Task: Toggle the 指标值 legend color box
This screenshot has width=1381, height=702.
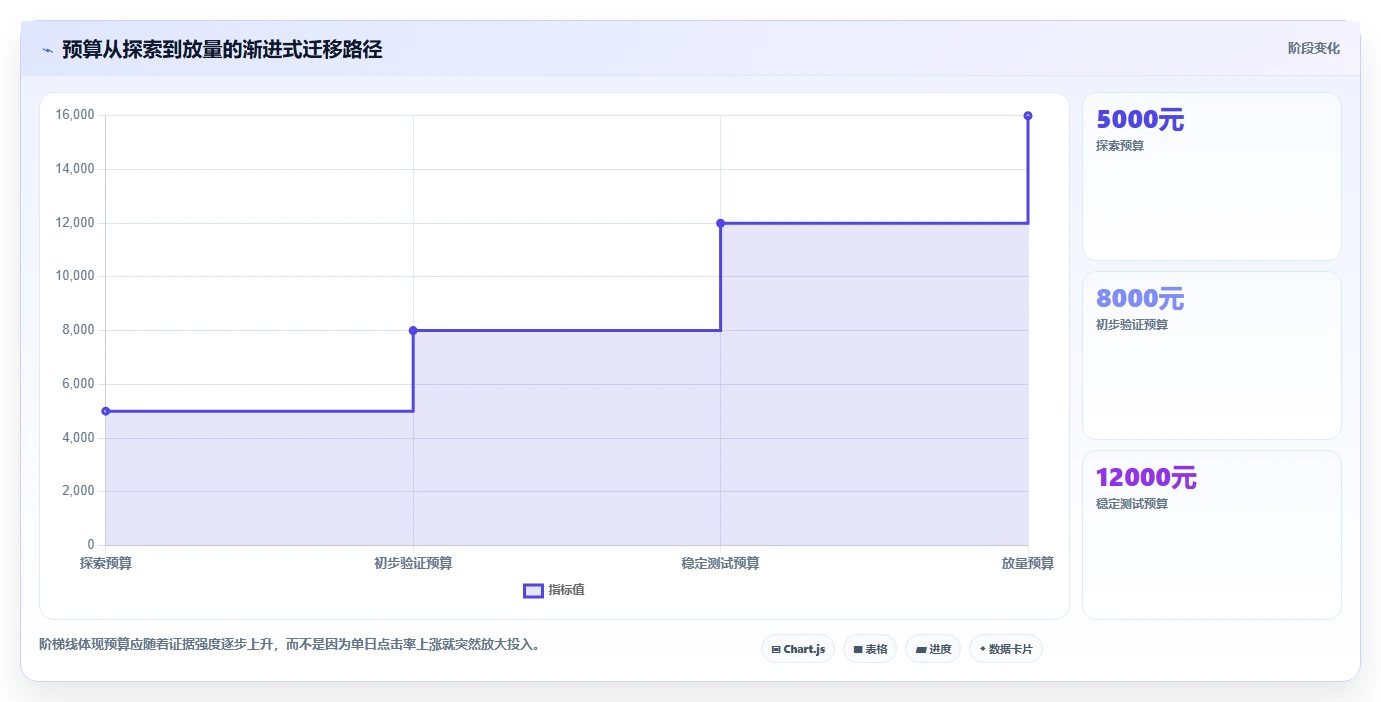Action: pyautogui.click(x=533, y=590)
